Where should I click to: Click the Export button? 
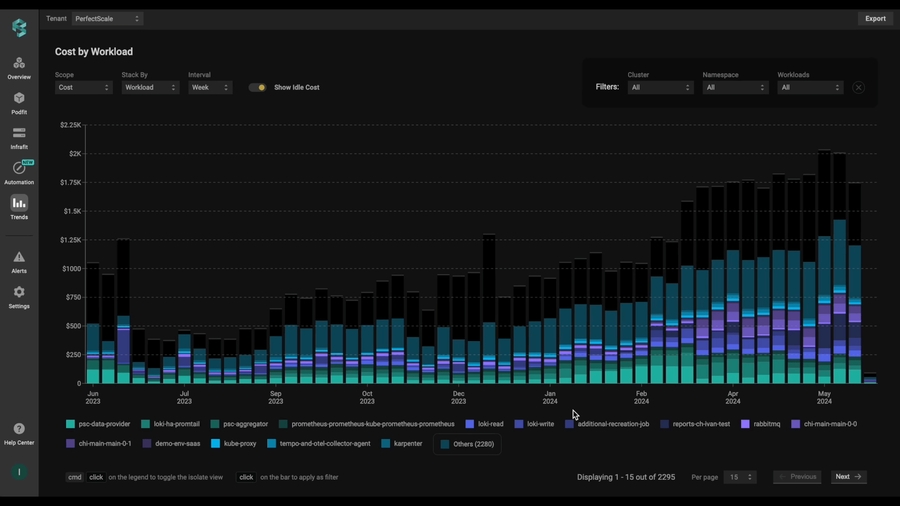pos(875,19)
